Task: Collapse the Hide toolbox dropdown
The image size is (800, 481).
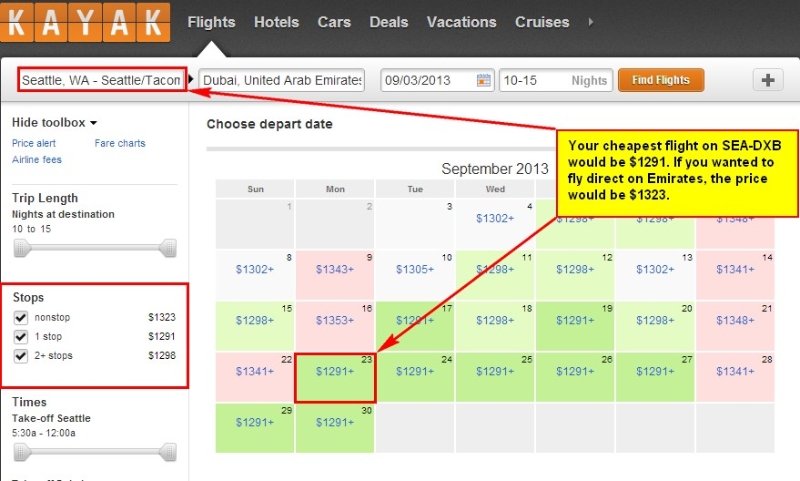Action: 54,122
